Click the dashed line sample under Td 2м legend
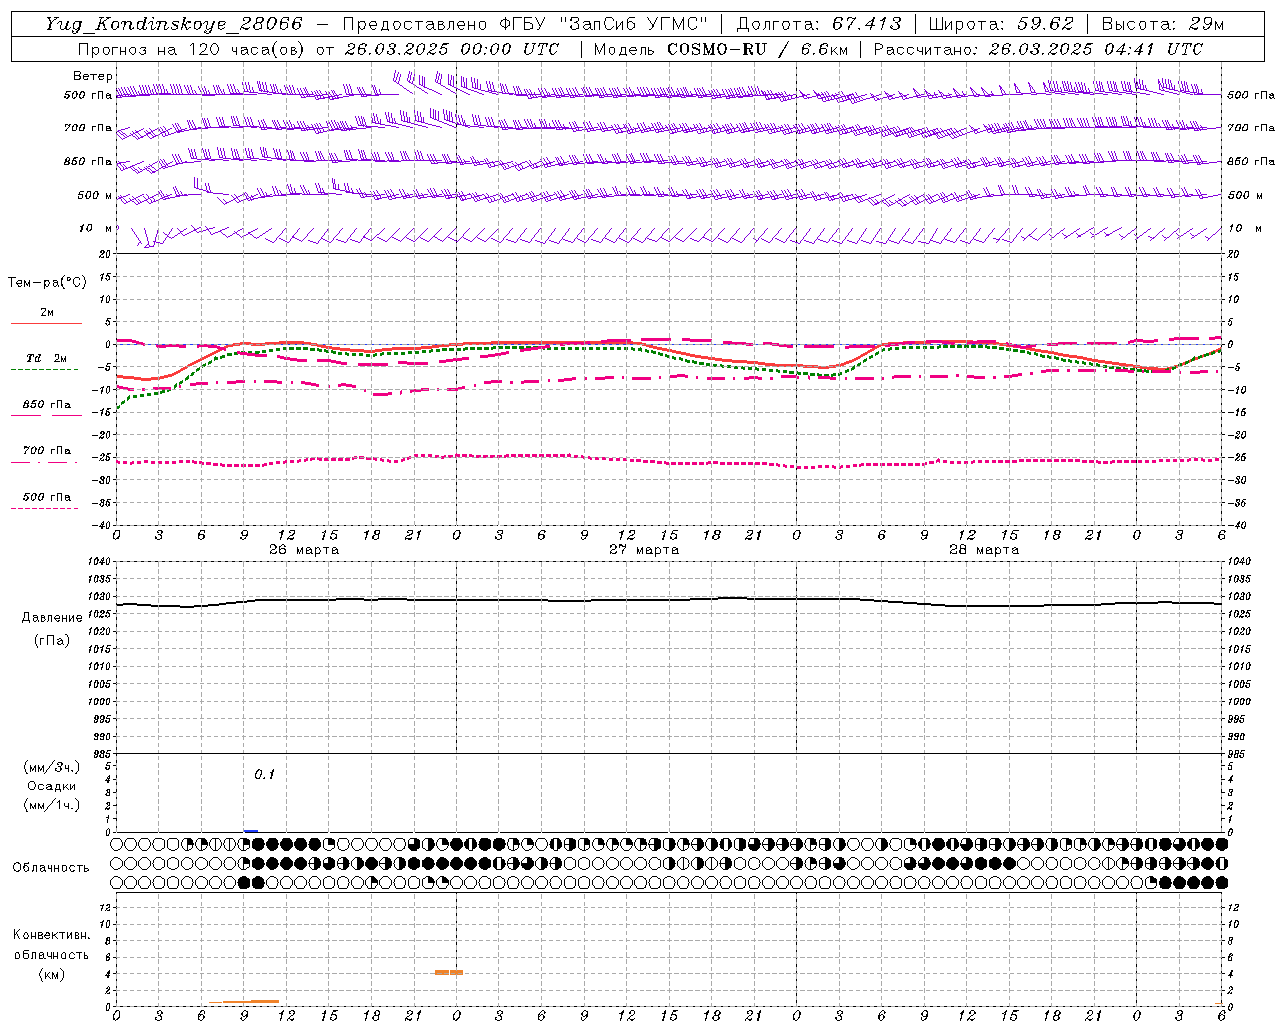Viewport: 1280px width, 1024px height. click(44, 369)
